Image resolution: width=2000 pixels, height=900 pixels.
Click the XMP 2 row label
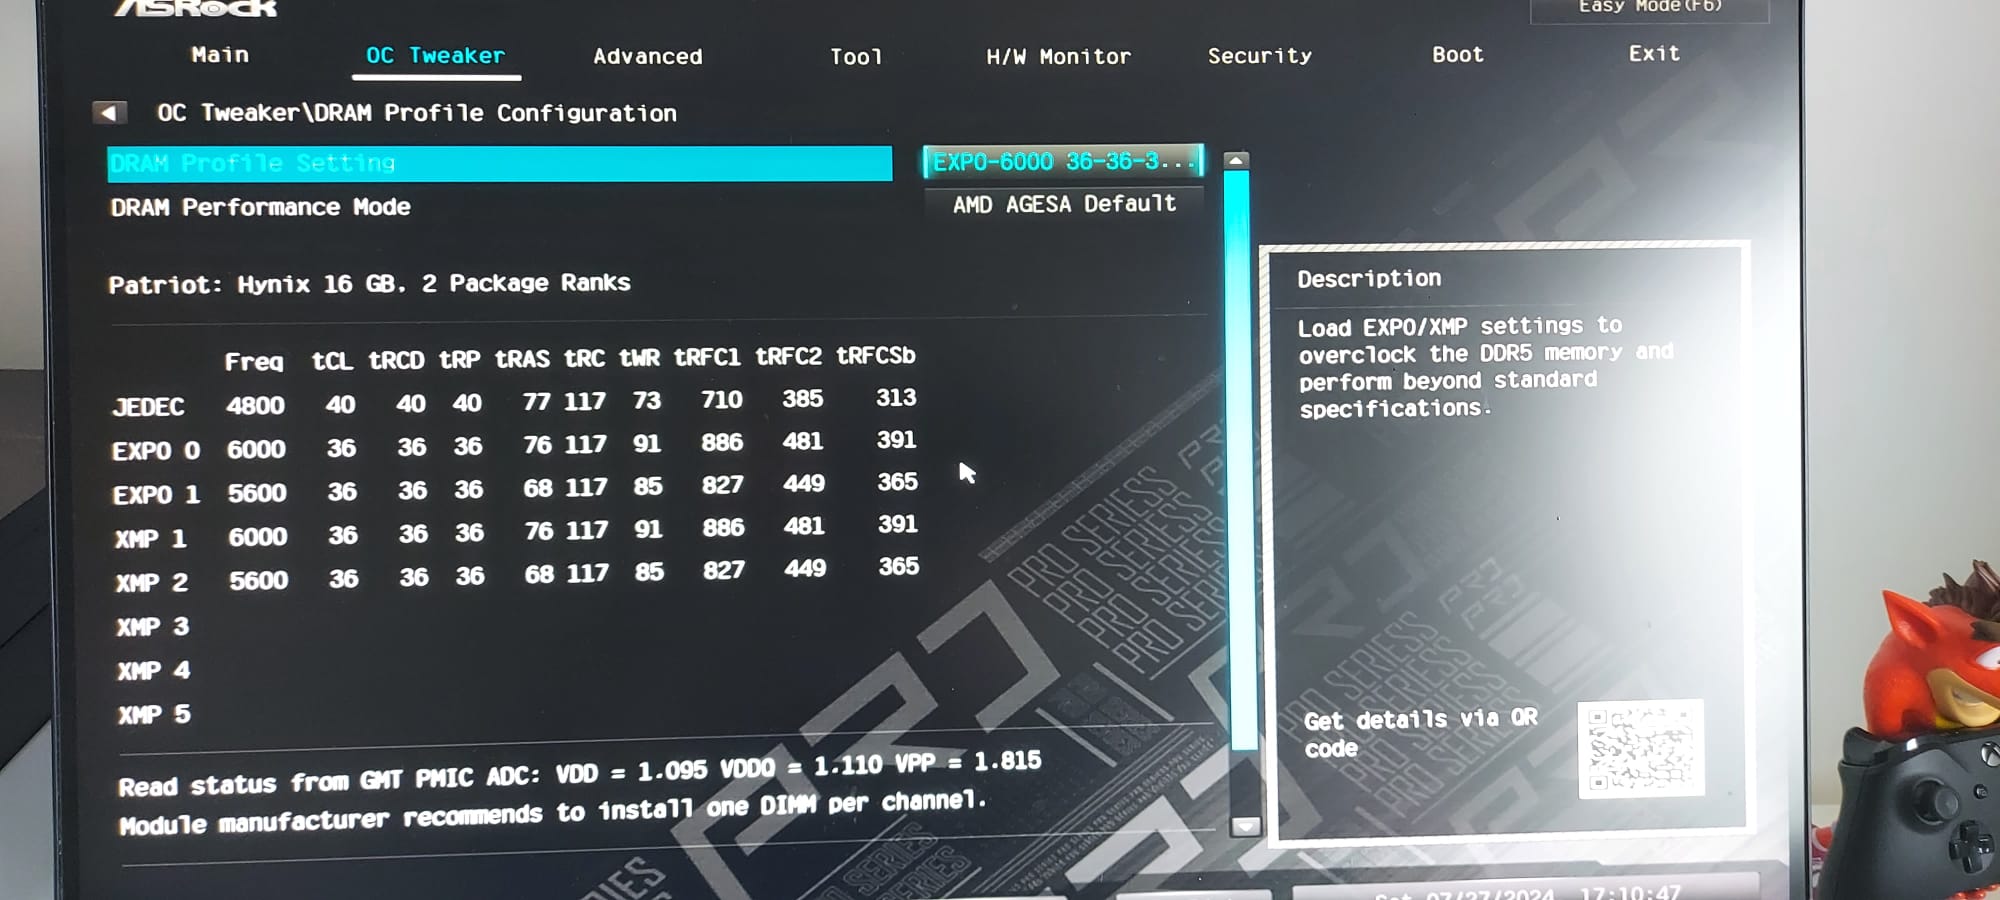point(152,583)
